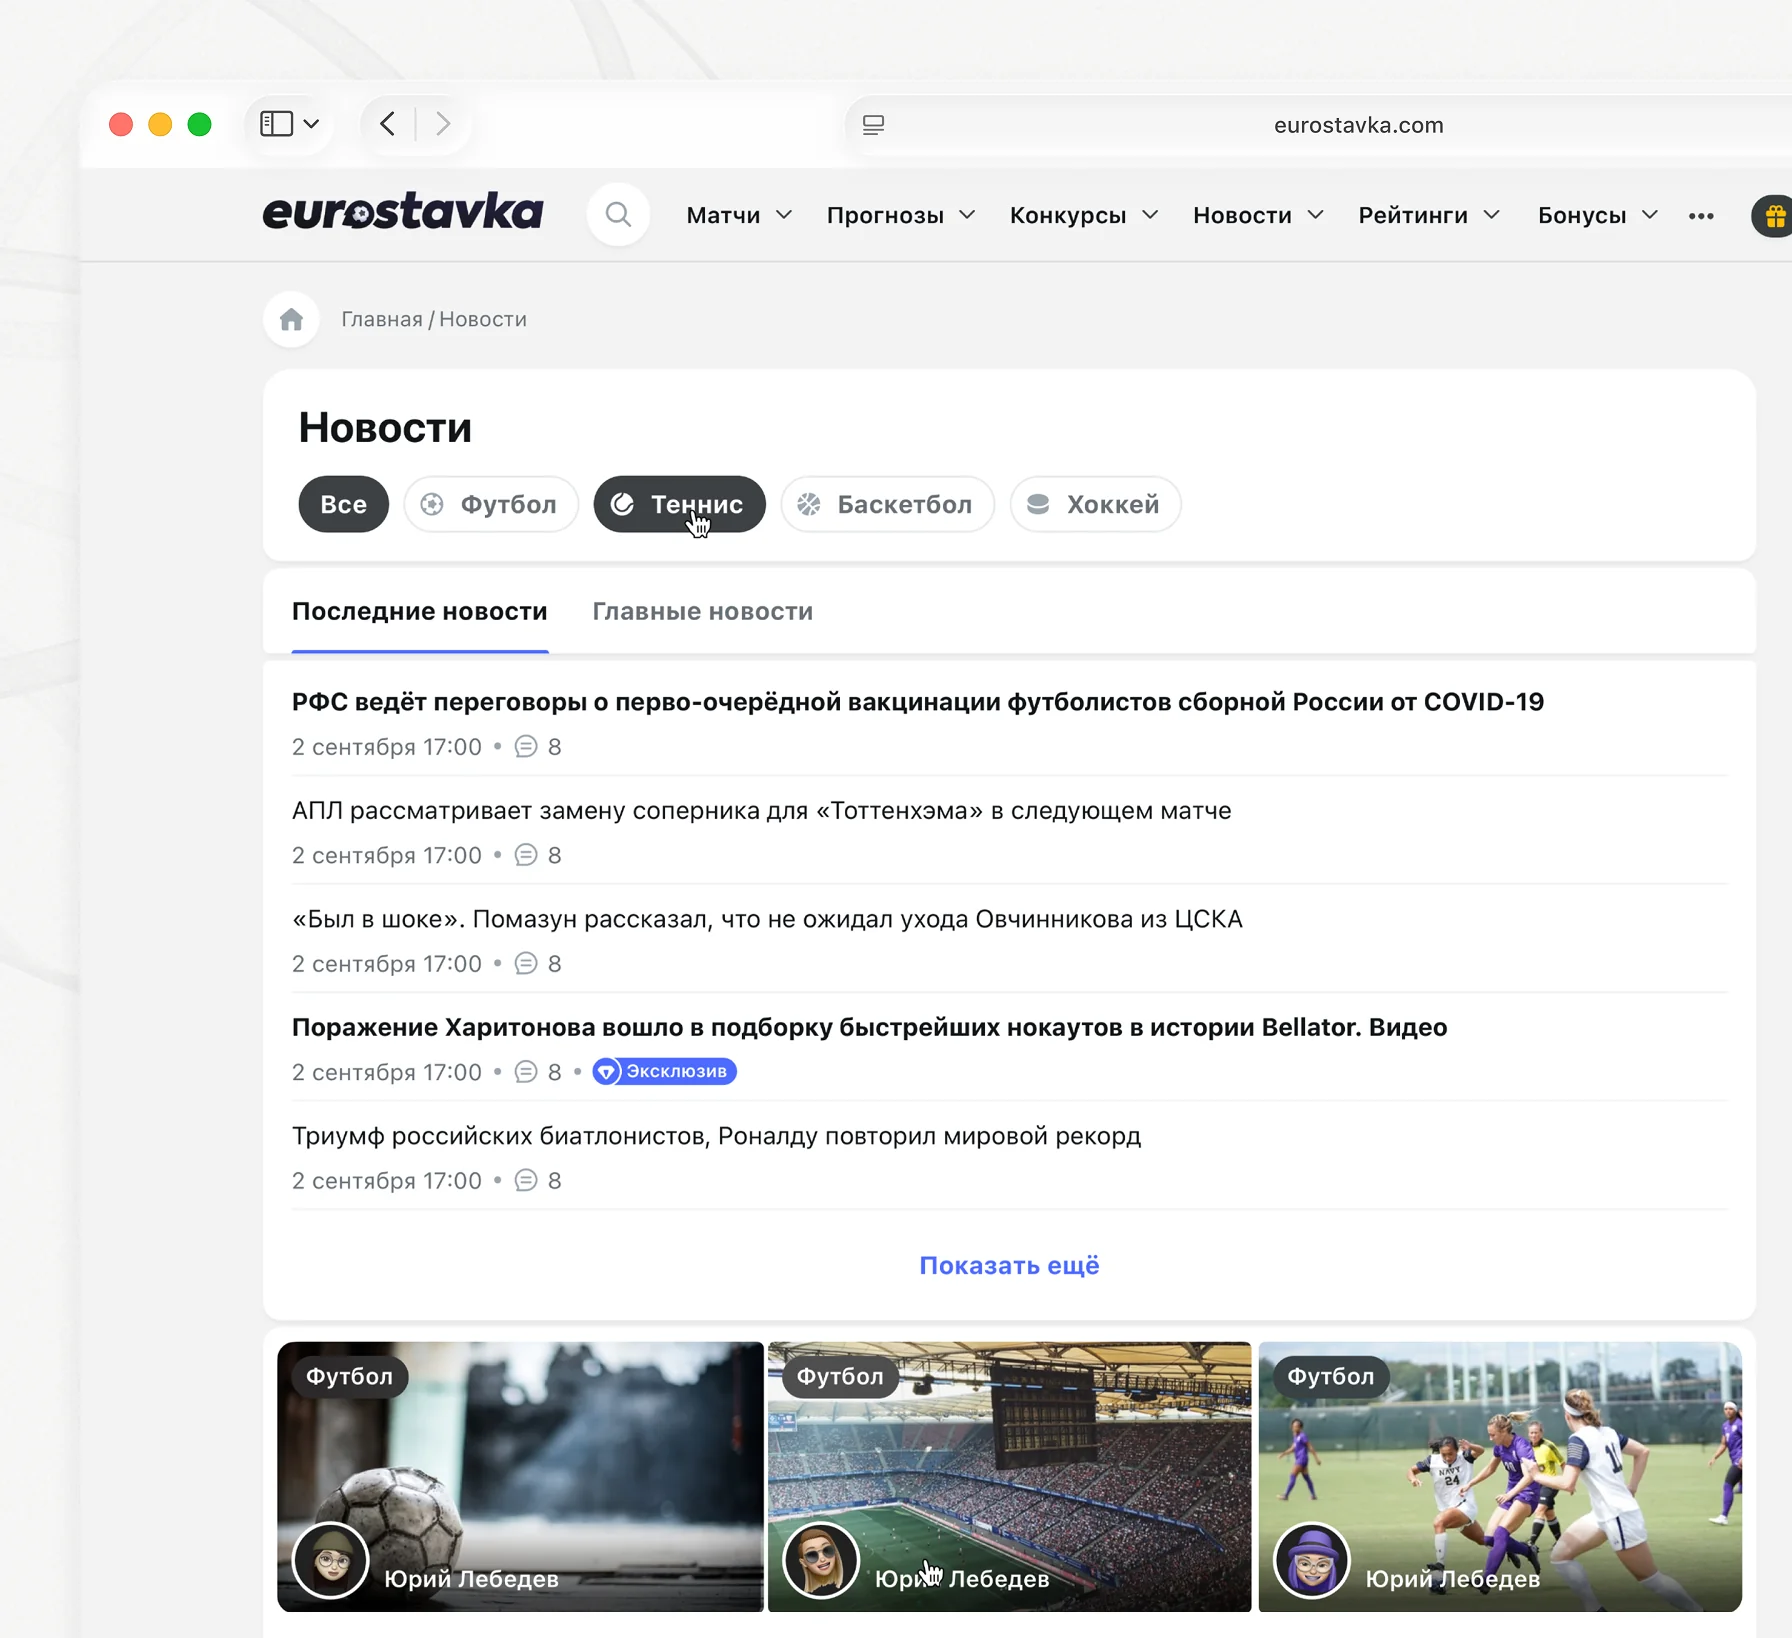
Task: Click the reader view icon in address bar
Action: point(873,125)
